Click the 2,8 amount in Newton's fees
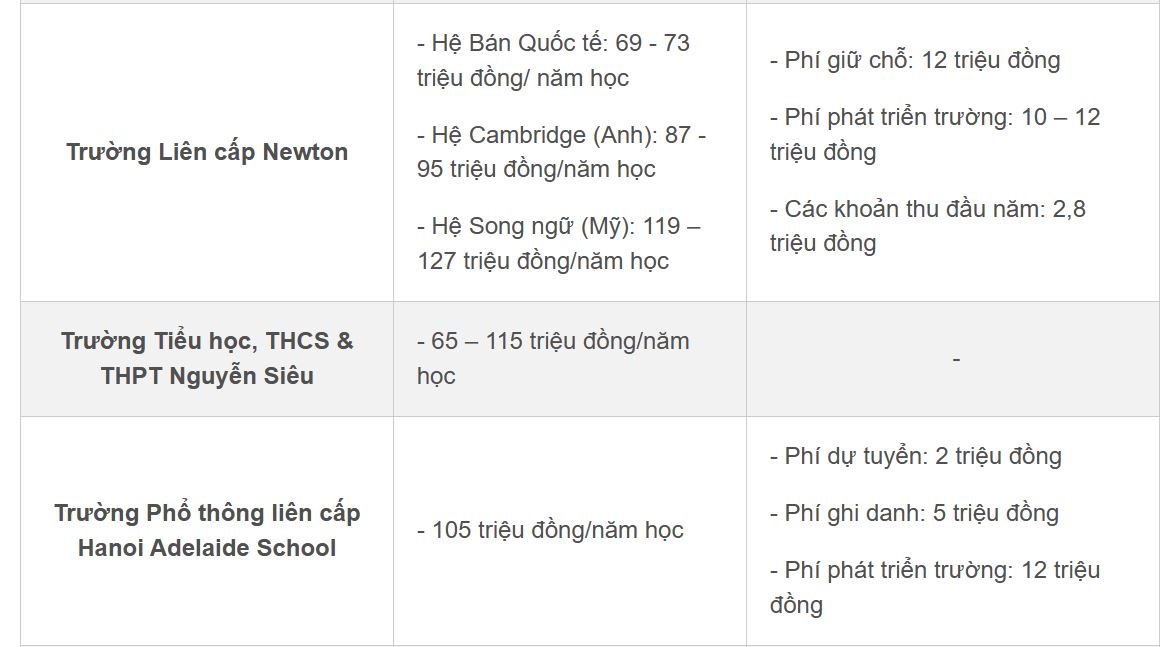Screen dimensions: 1167x647 click(1069, 209)
